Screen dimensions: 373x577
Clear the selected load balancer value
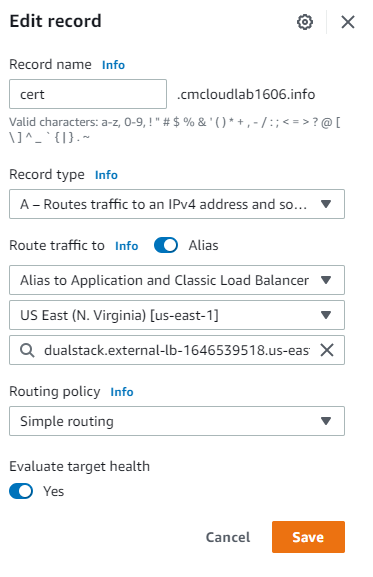(x=327, y=350)
